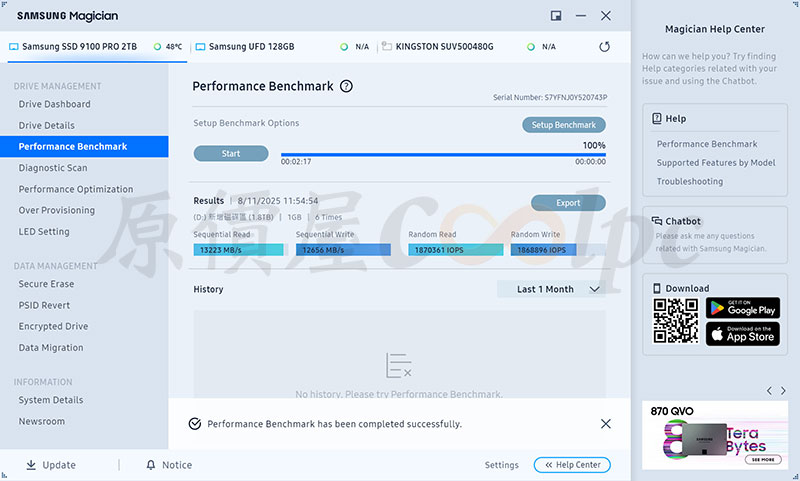The height and width of the screenshot is (481, 800).
Task: Click the Sequential Write 12656 MB/s bar
Action: coord(343,250)
